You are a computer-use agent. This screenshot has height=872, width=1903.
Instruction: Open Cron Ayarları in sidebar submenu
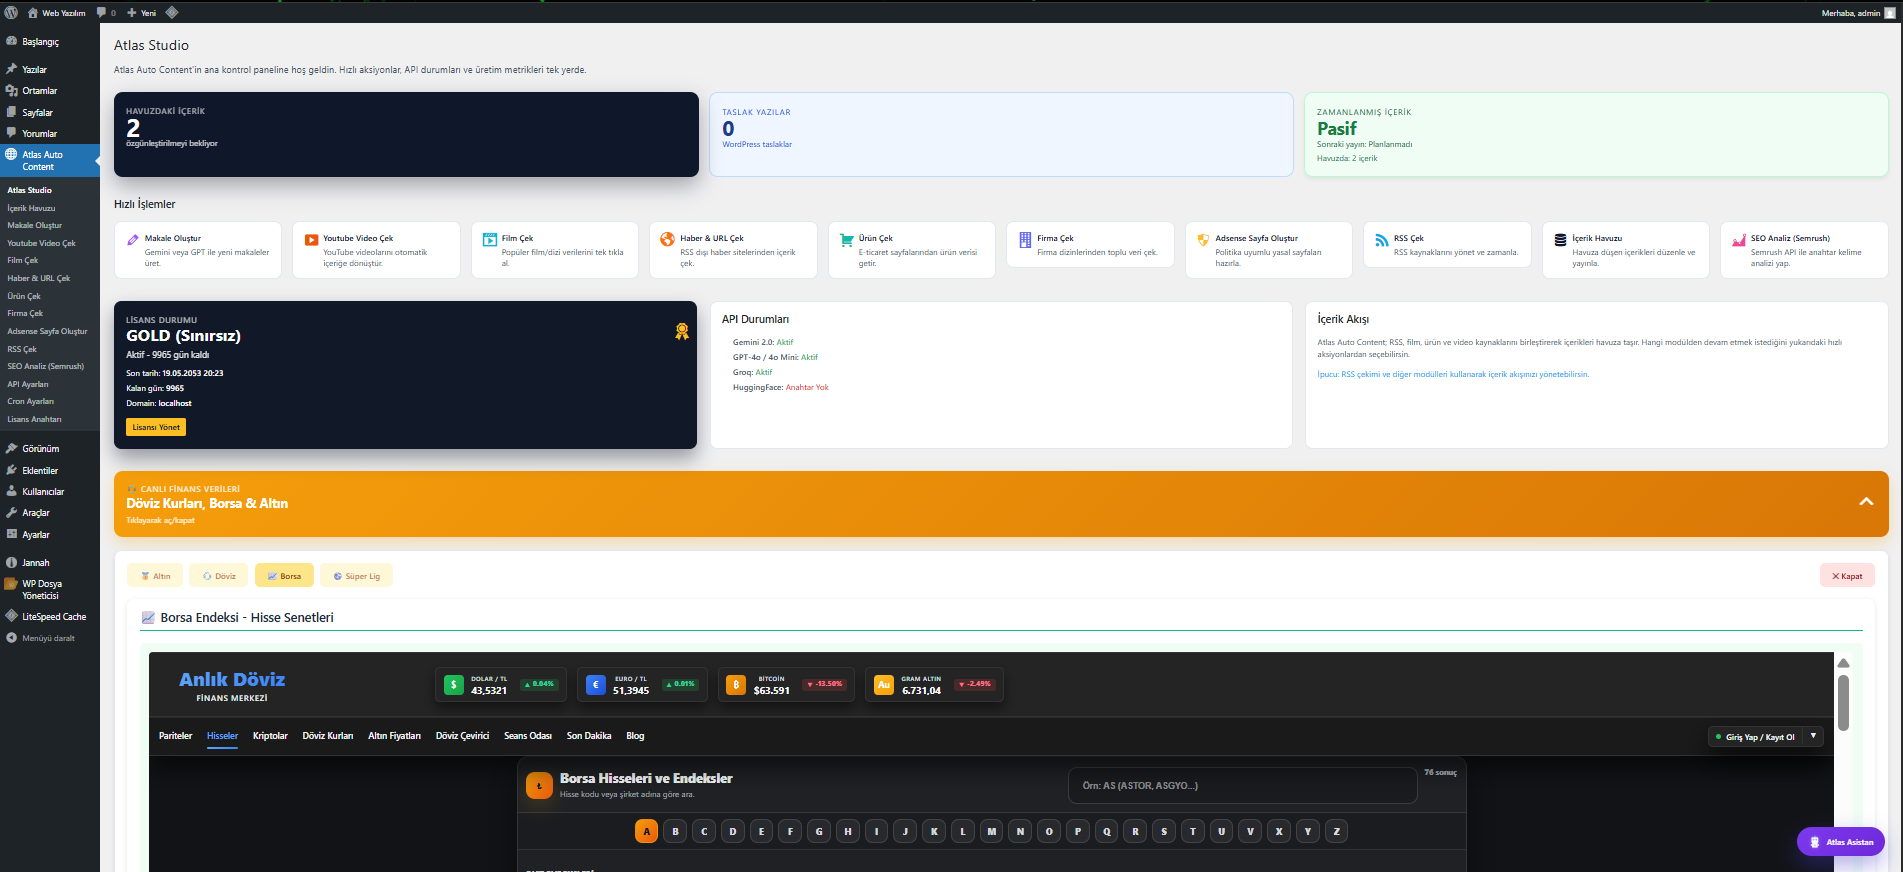pyautogui.click(x=31, y=402)
